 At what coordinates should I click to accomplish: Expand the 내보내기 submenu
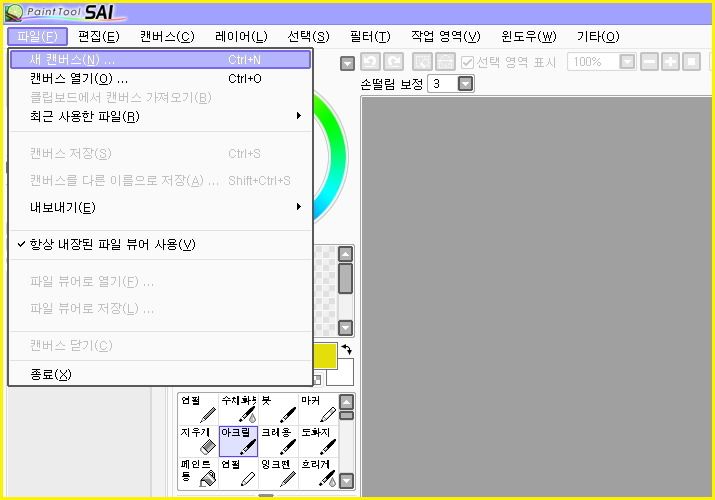tap(161, 207)
